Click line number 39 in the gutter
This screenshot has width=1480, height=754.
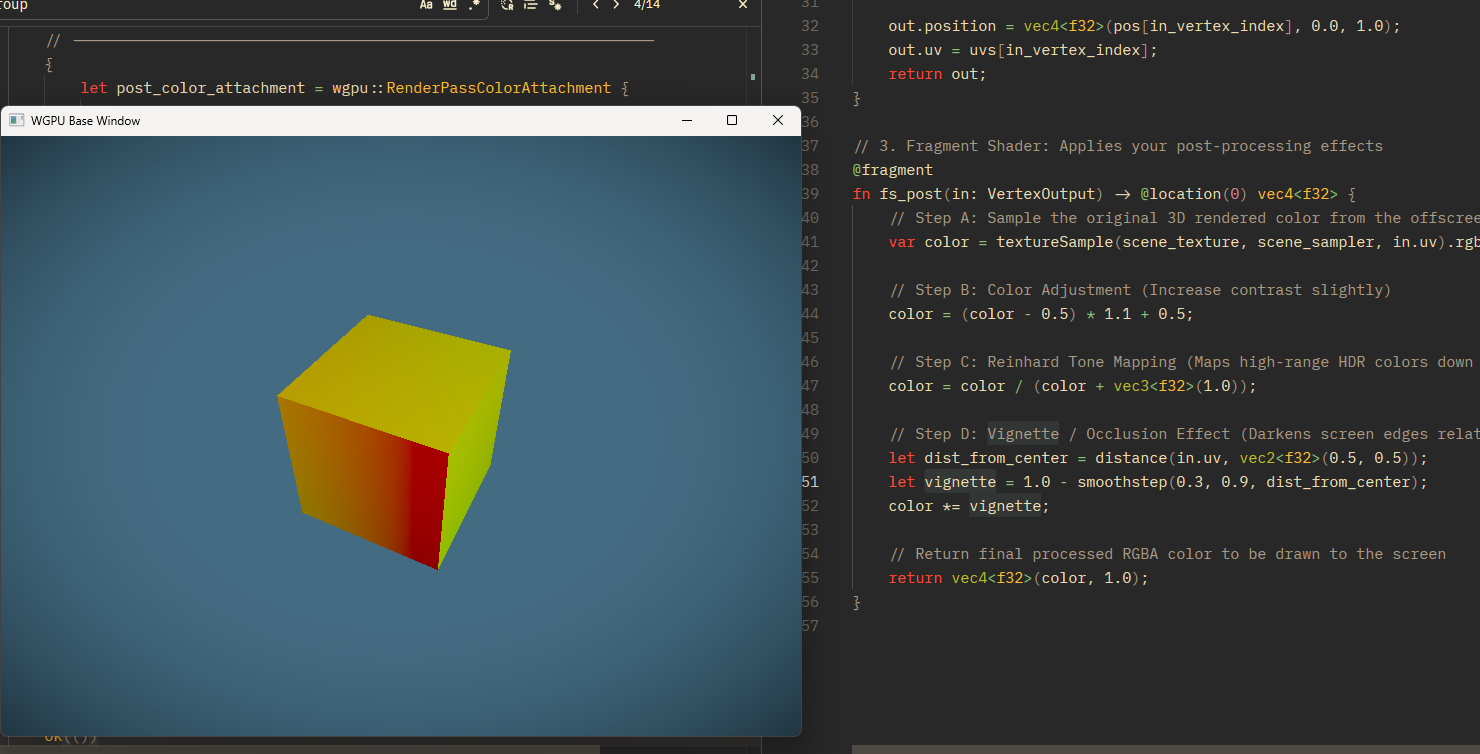810,194
